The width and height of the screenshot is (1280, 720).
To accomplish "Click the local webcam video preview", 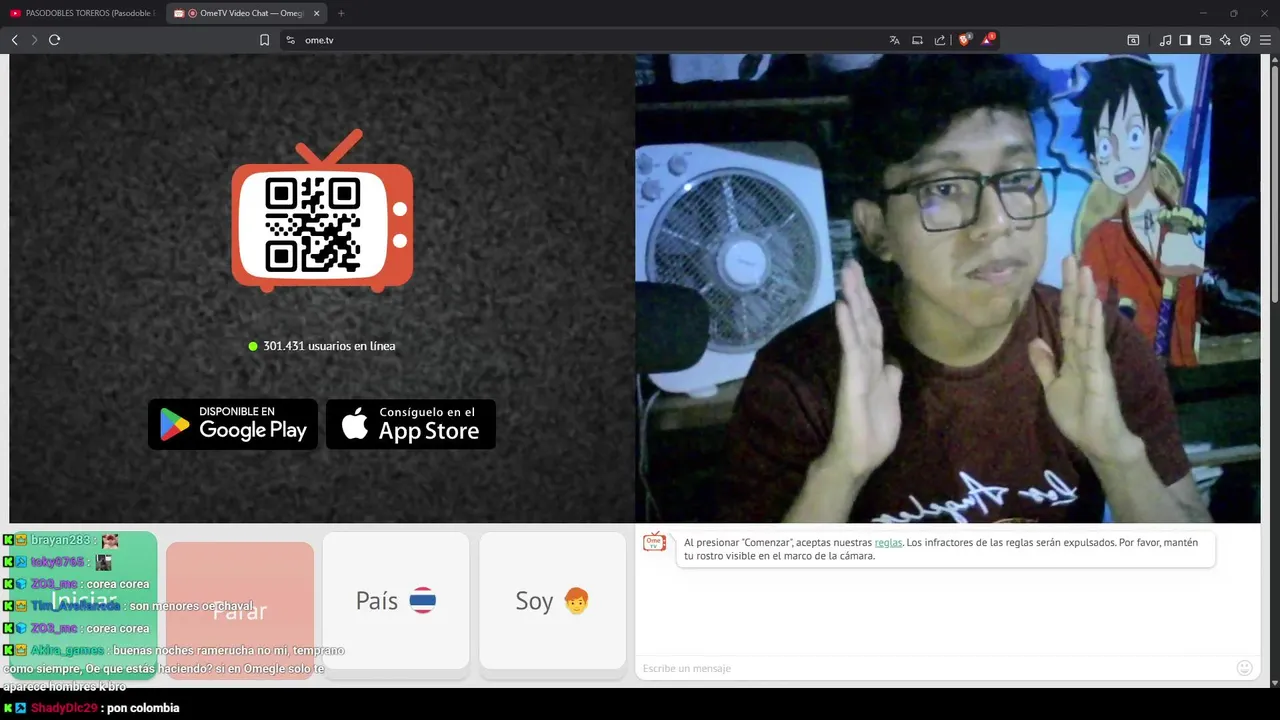I will 947,288.
